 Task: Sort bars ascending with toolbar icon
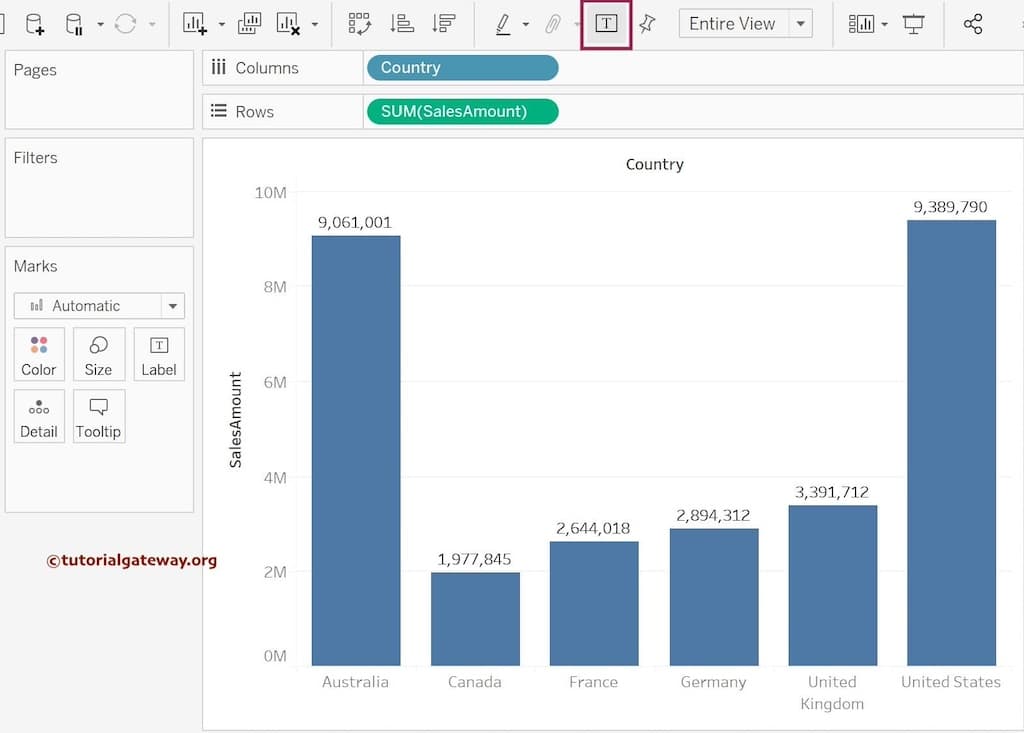click(x=402, y=24)
